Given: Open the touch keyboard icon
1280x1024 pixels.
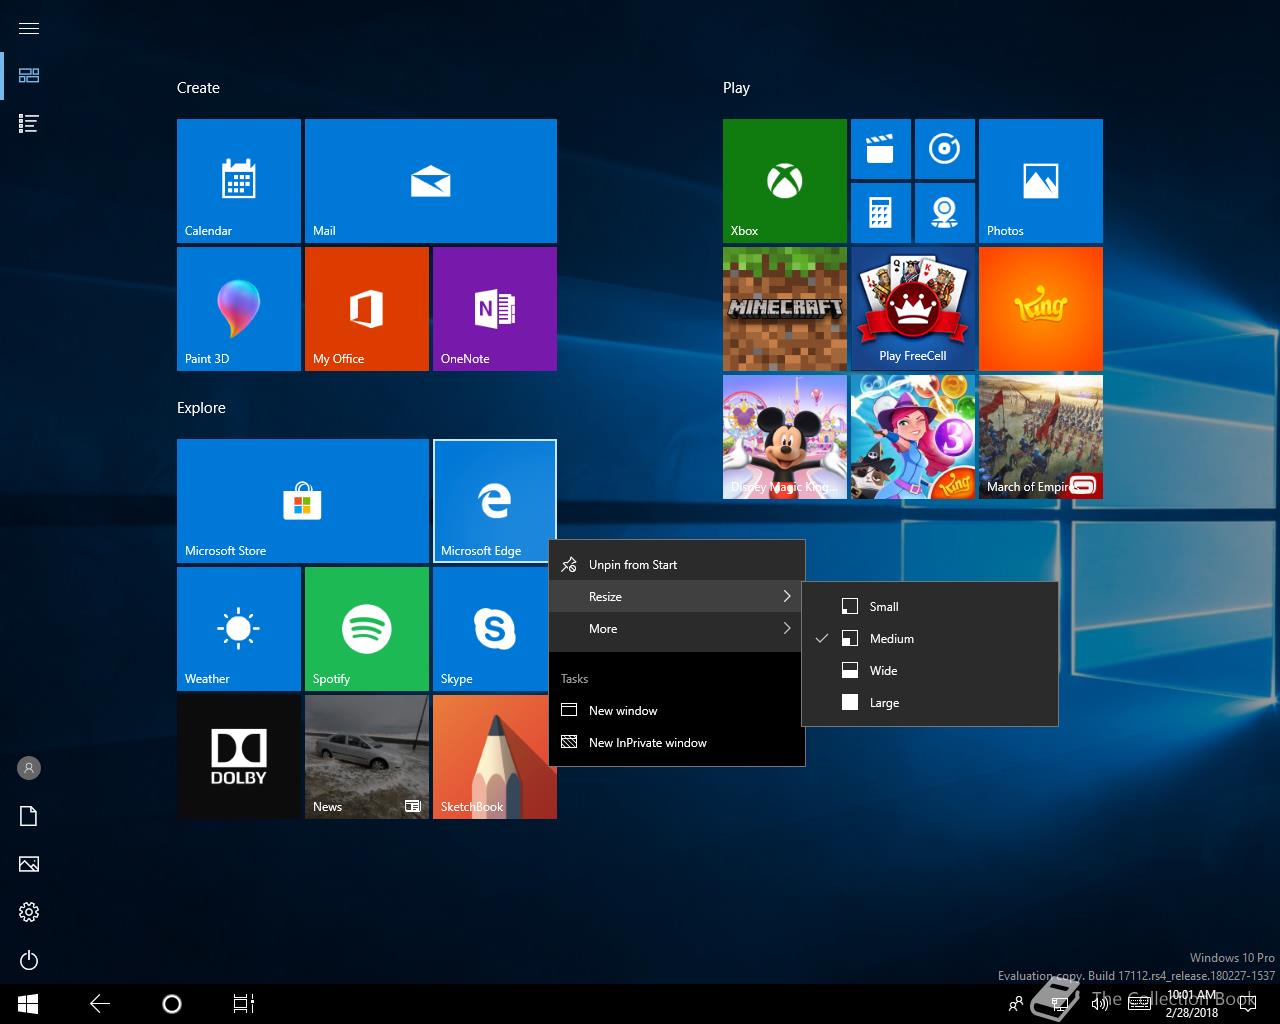Looking at the screenshot, I should click(x=1139, y=1004).
